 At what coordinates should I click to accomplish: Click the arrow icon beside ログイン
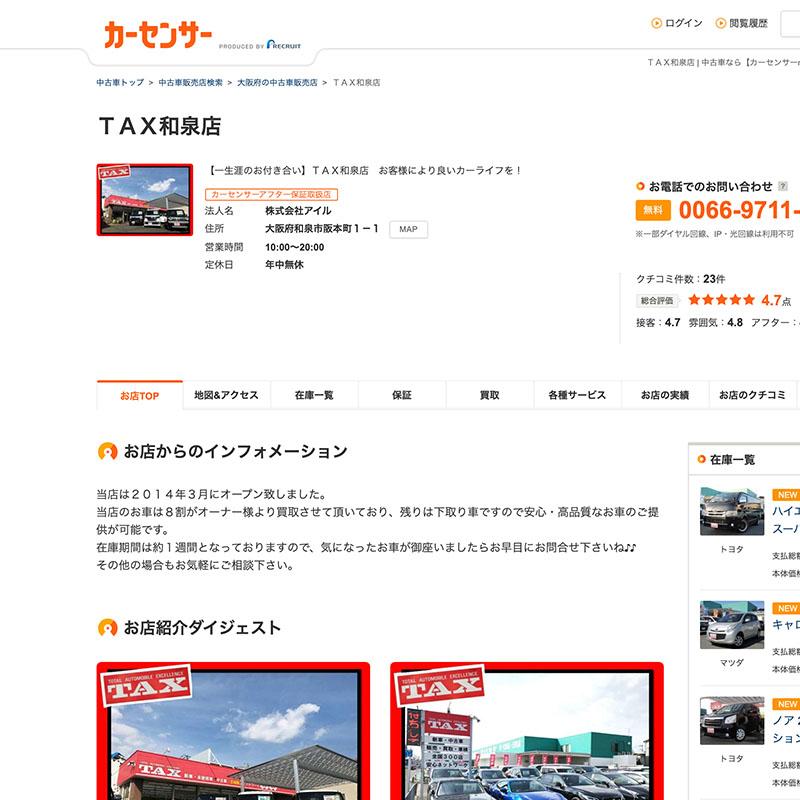657,23
